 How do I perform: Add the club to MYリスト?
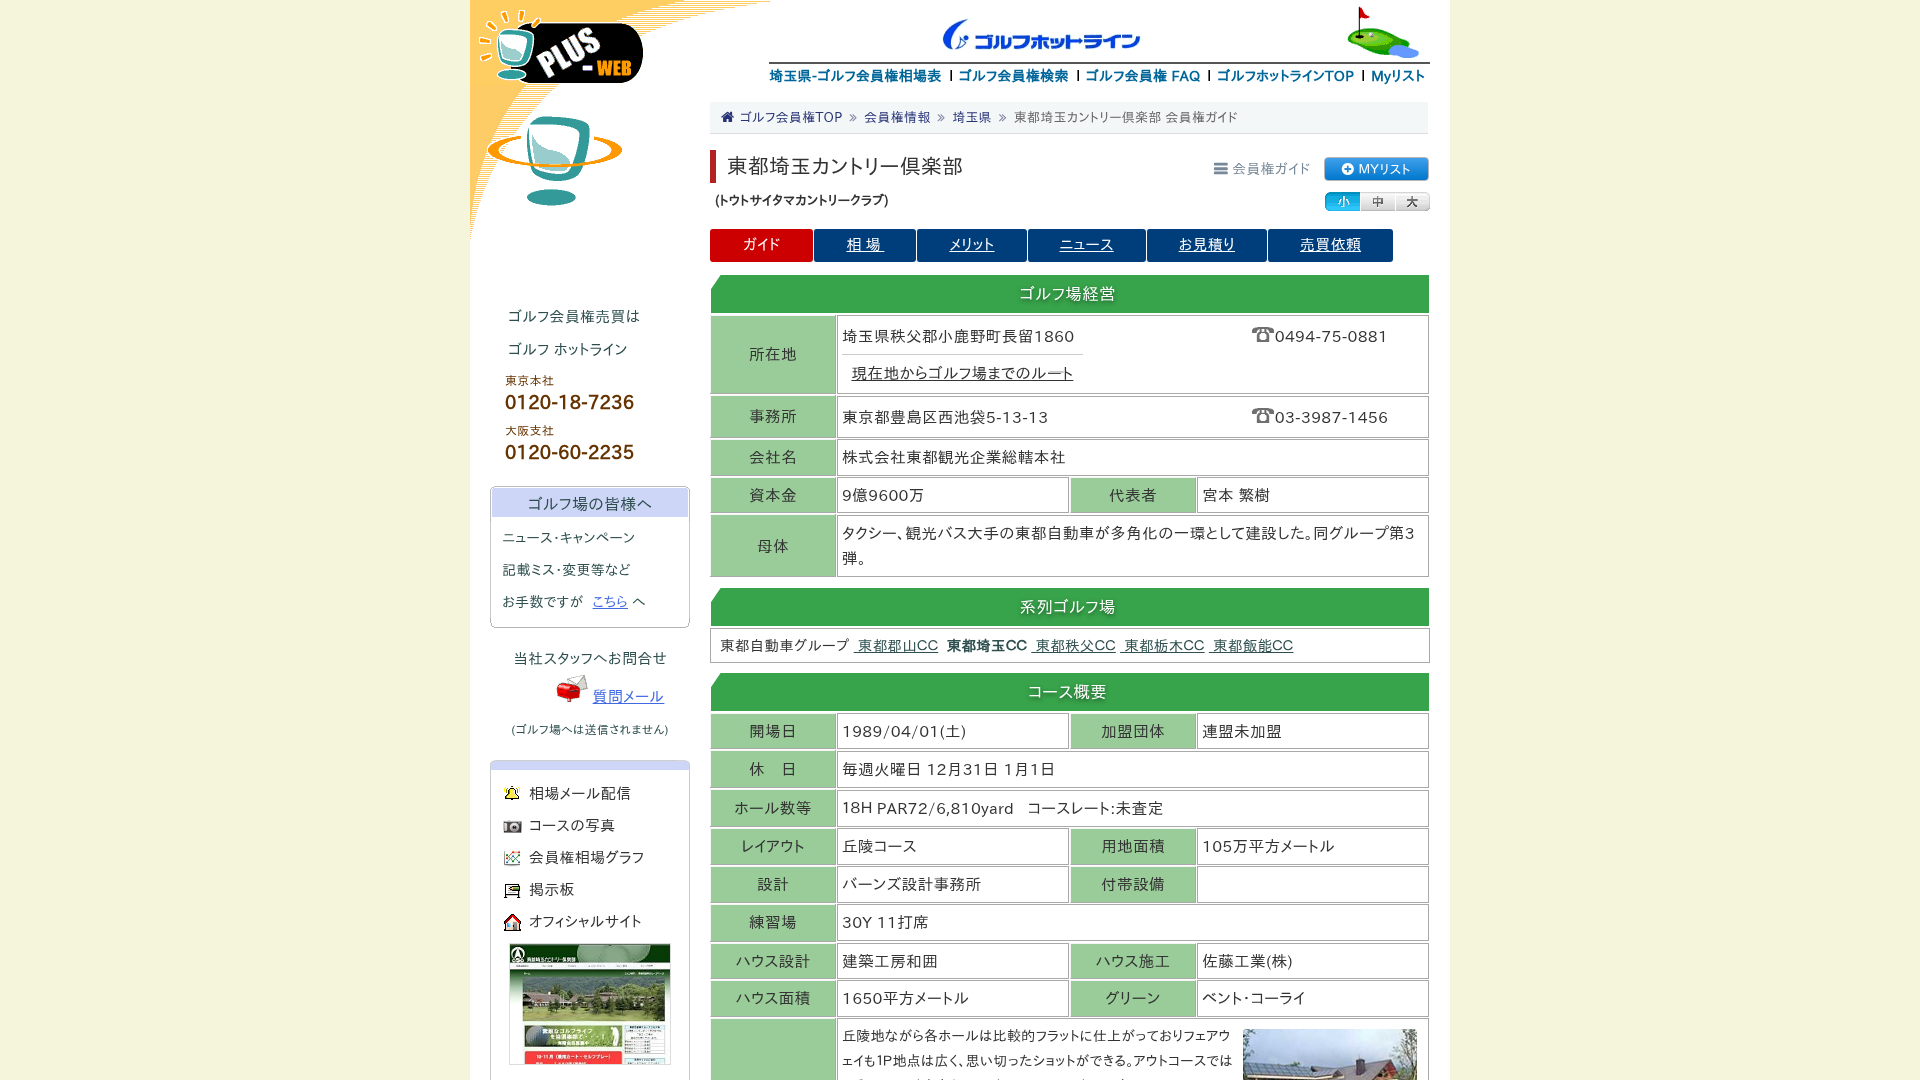[1376, 169]
